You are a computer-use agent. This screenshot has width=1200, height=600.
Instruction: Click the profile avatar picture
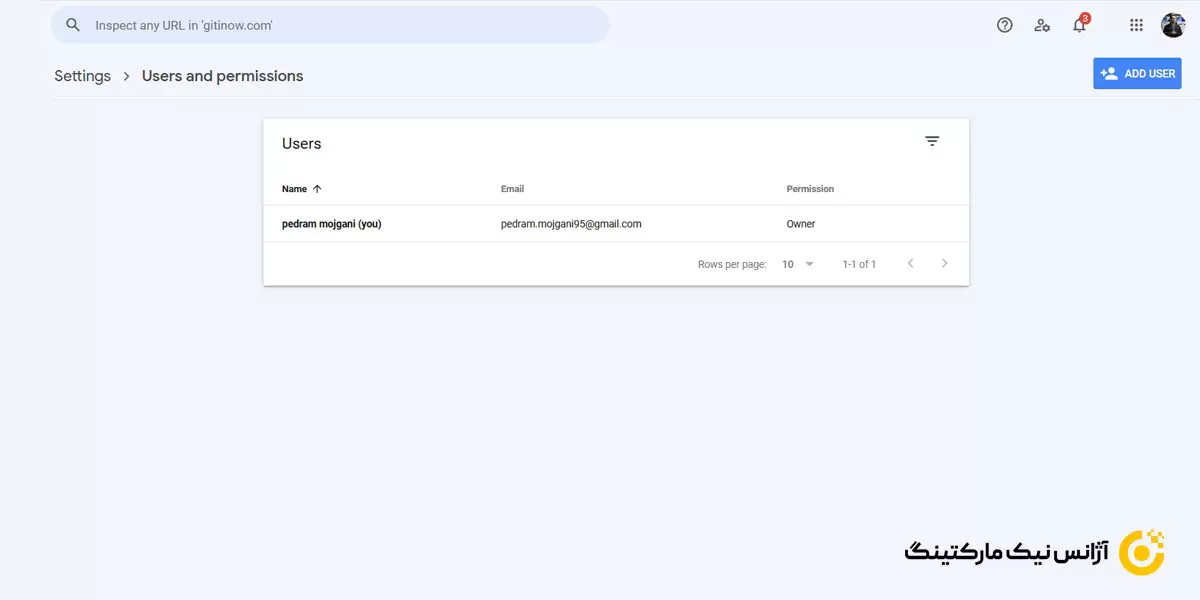[1172, 25]
